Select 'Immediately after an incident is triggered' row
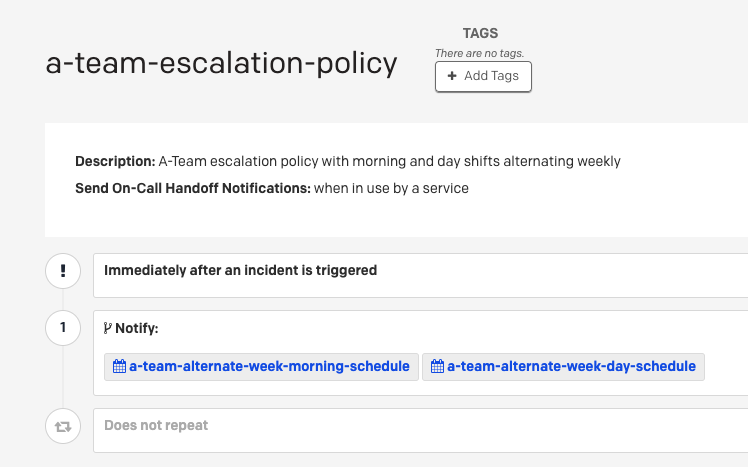Viewport: 748px width, 467px height. pyautogui.click(x=420, y=276)
